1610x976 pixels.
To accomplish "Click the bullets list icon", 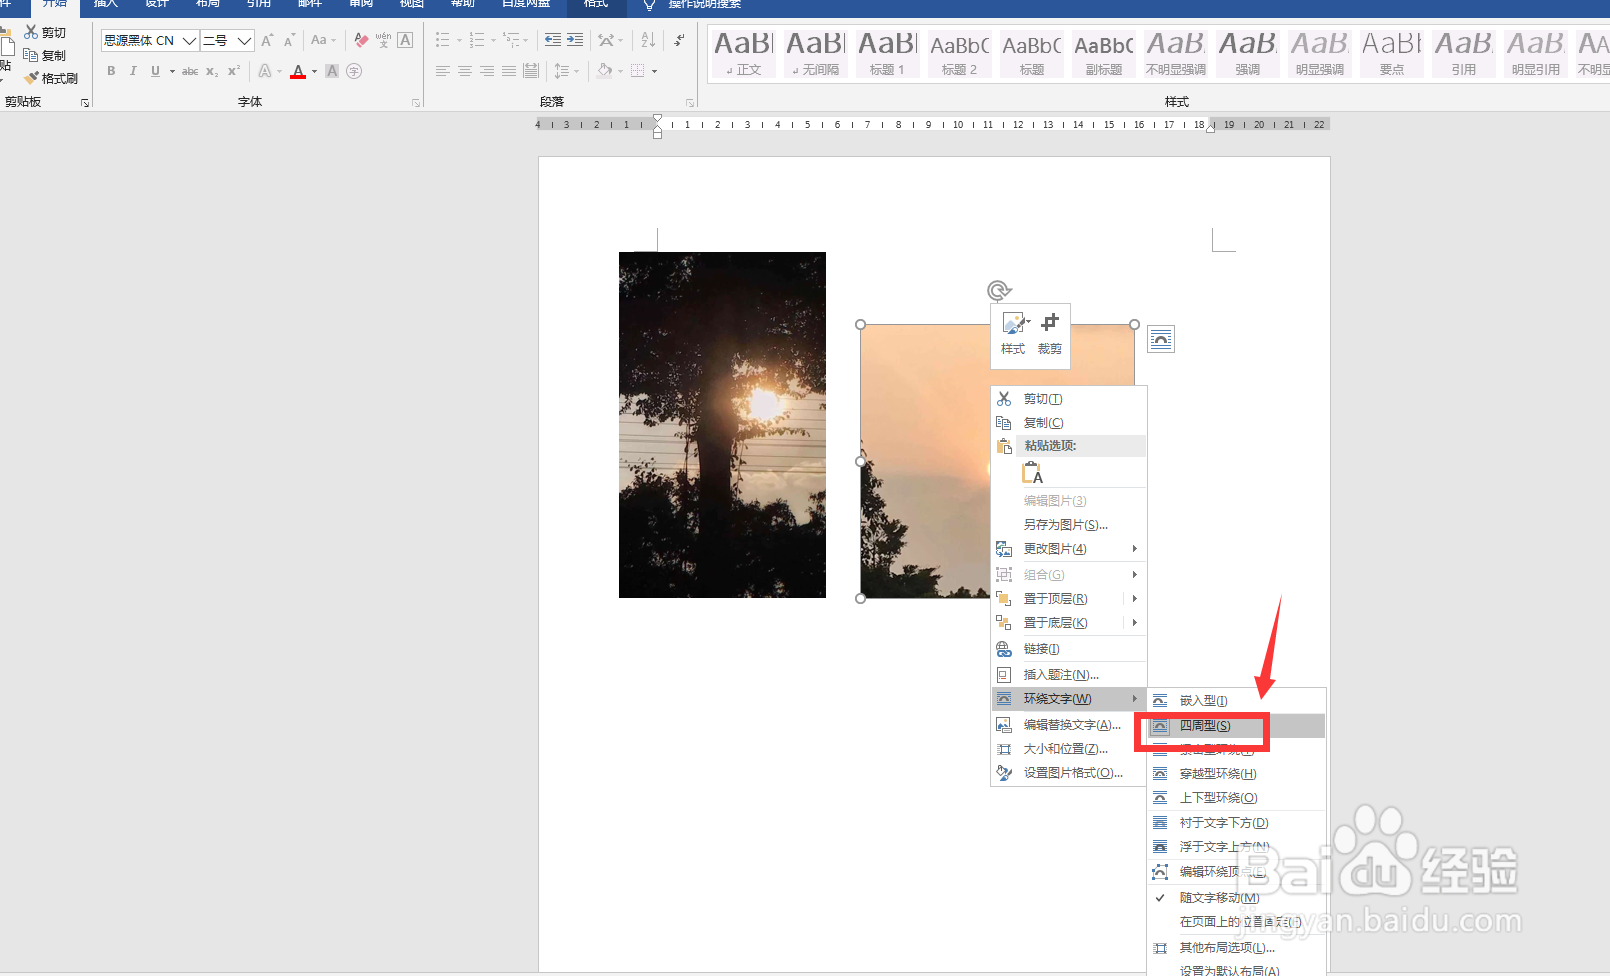I will pos(443,40).
